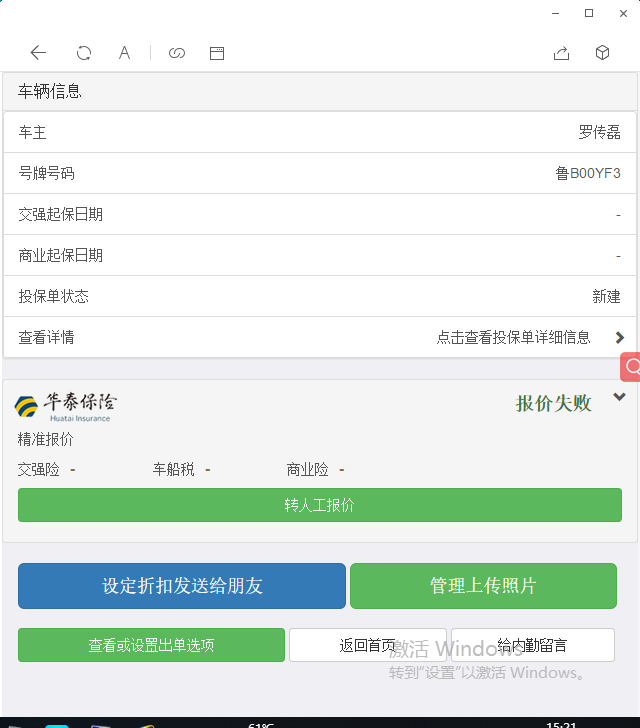Click 给内勤留言 button

click(533, 645)
